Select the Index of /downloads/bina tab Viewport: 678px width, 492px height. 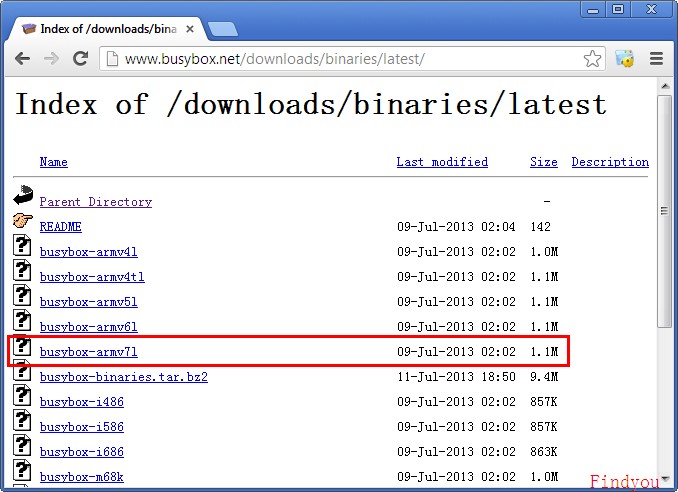108,29
